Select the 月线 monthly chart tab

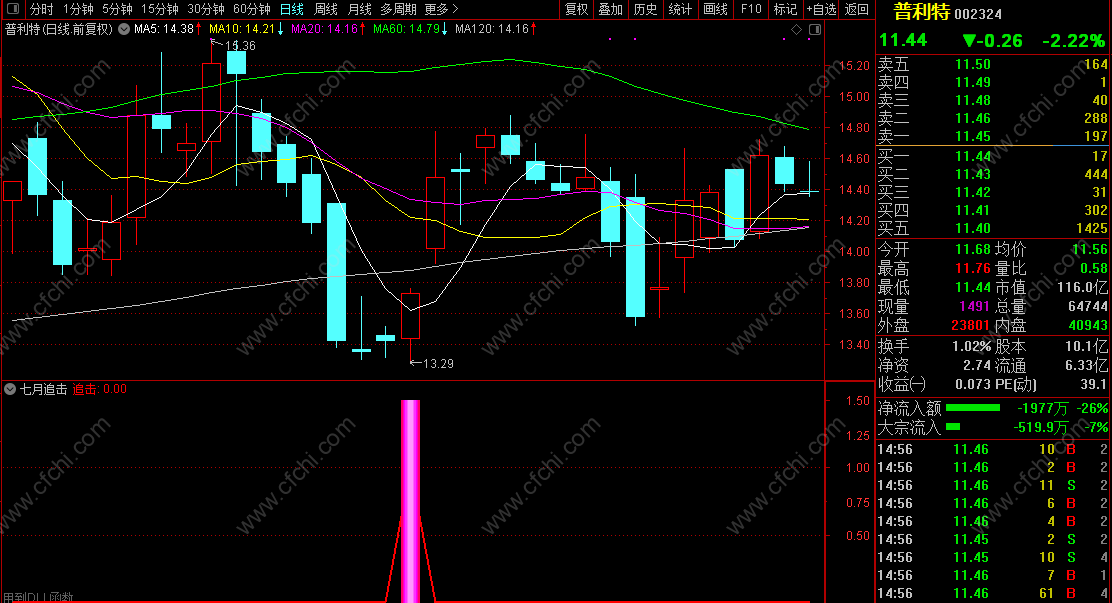click(360, 9)
